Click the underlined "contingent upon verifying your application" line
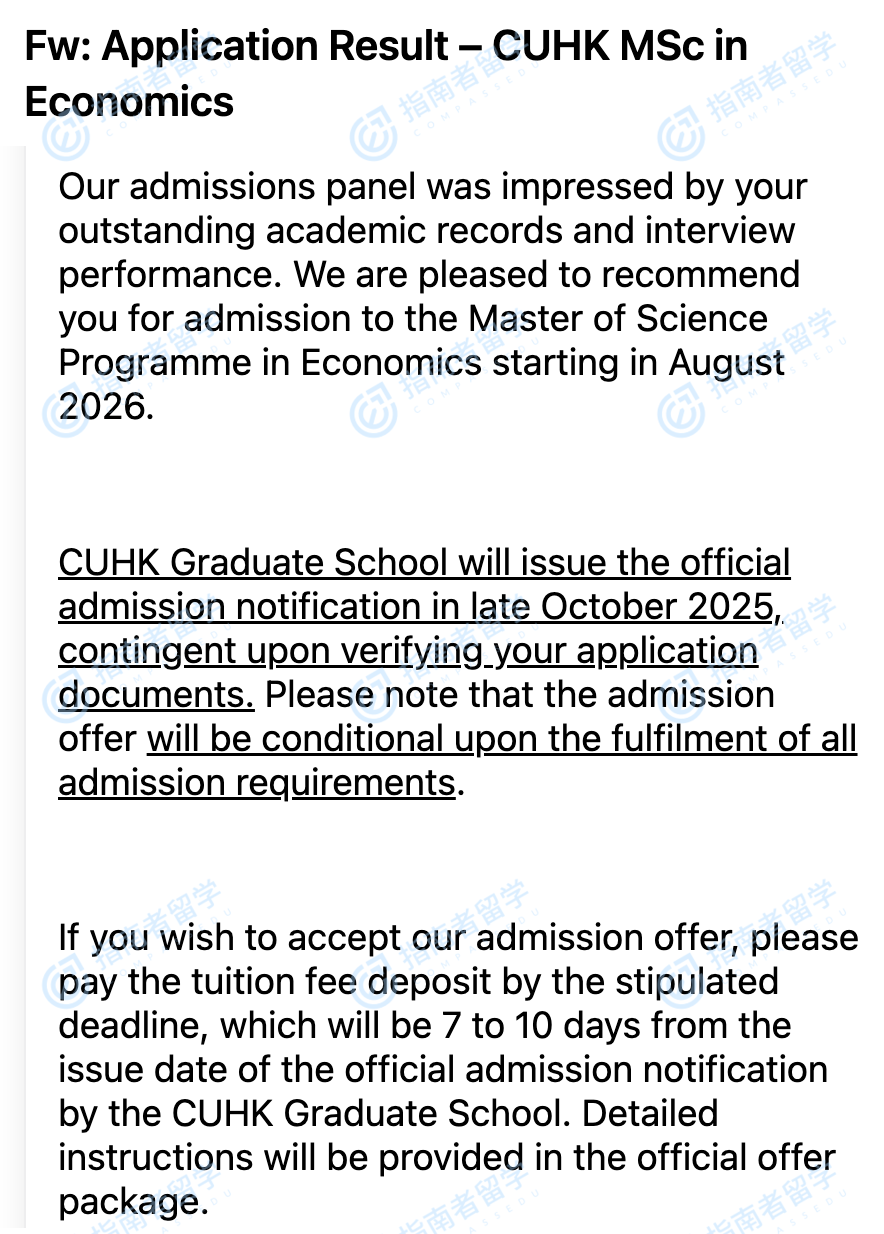 click(x=408, y=651)
